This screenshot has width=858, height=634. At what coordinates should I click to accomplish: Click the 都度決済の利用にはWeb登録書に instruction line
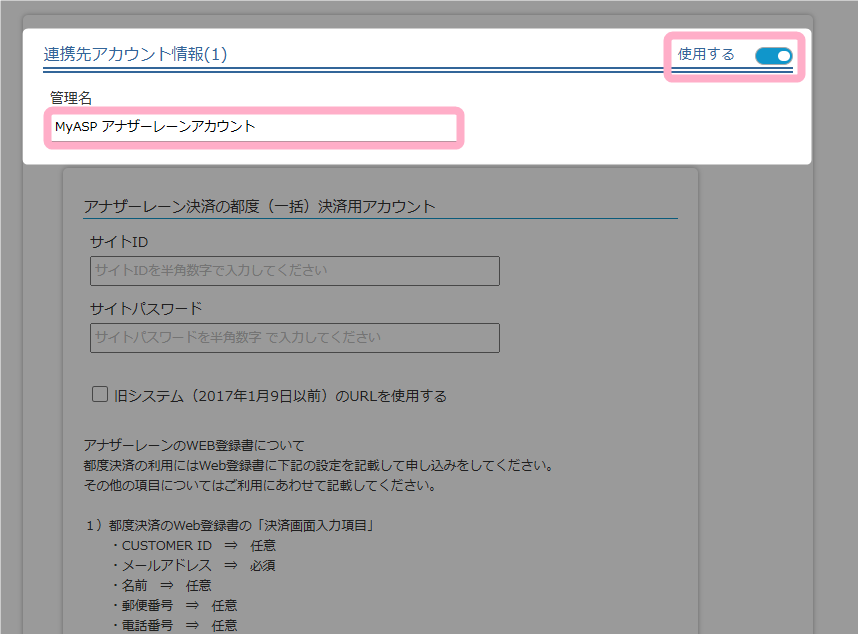coord(319,466)
